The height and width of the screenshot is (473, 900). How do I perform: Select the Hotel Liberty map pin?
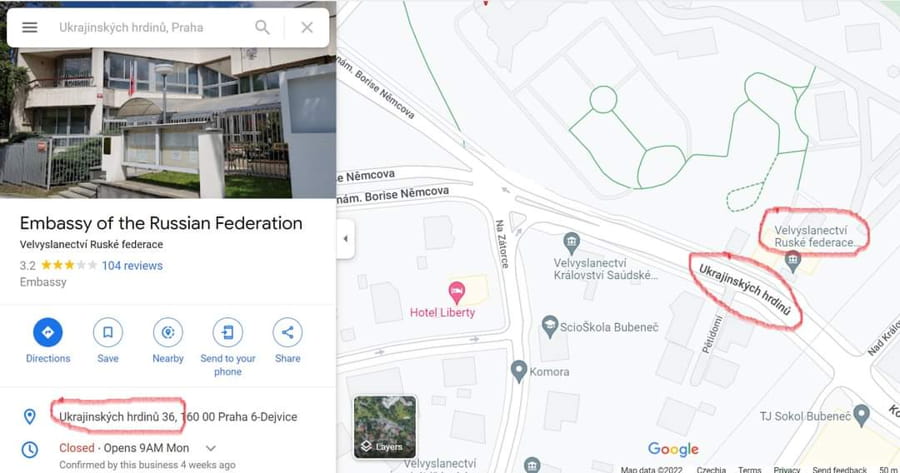pyautogui.click(x=456, y=293)
